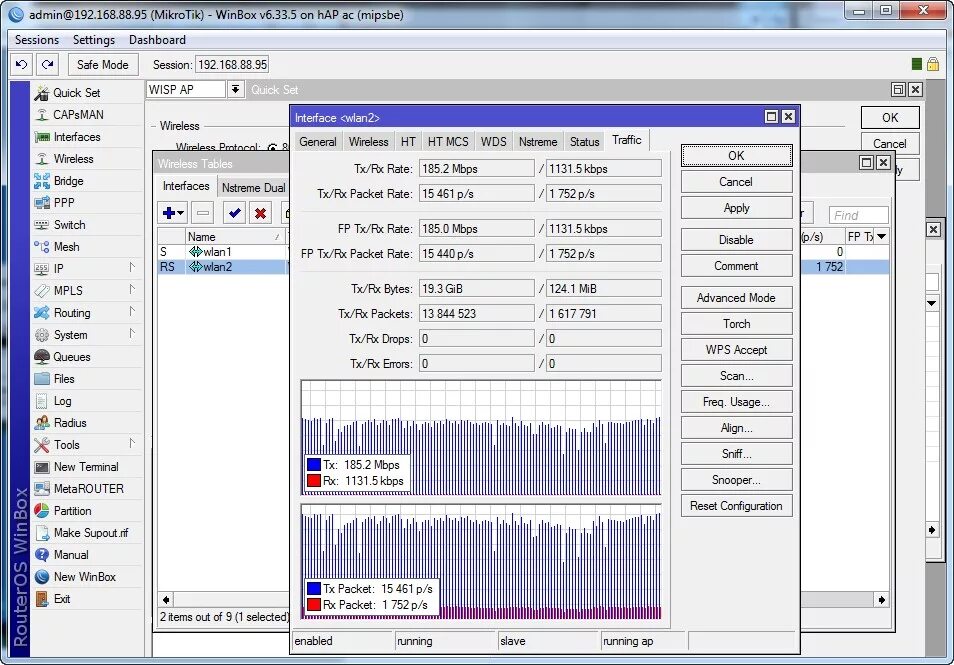Click WPS Accept button

coord(736,350)
